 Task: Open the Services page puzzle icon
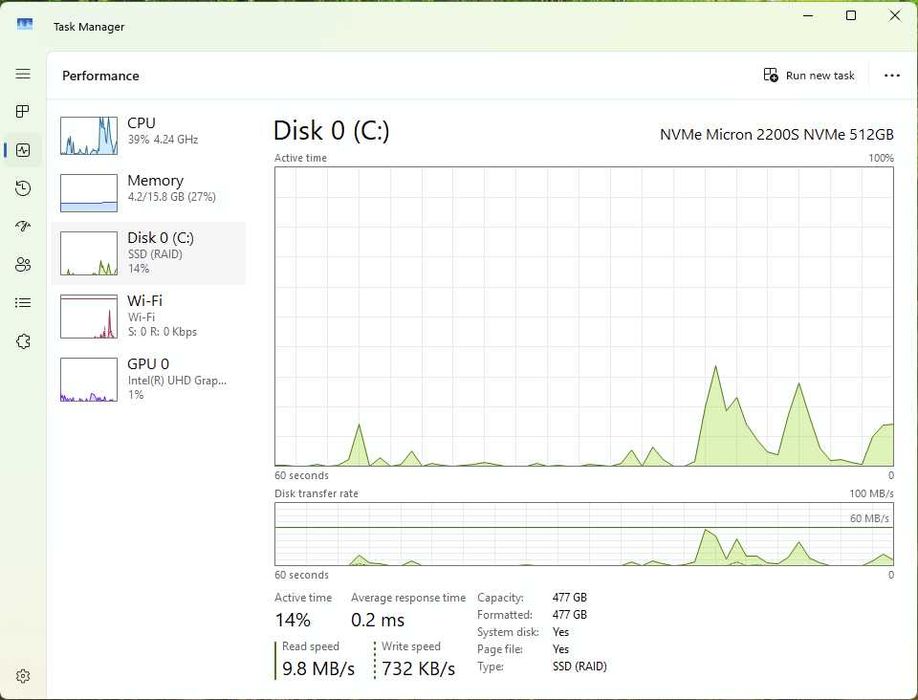pyautogui.click(x=23, y=341)
